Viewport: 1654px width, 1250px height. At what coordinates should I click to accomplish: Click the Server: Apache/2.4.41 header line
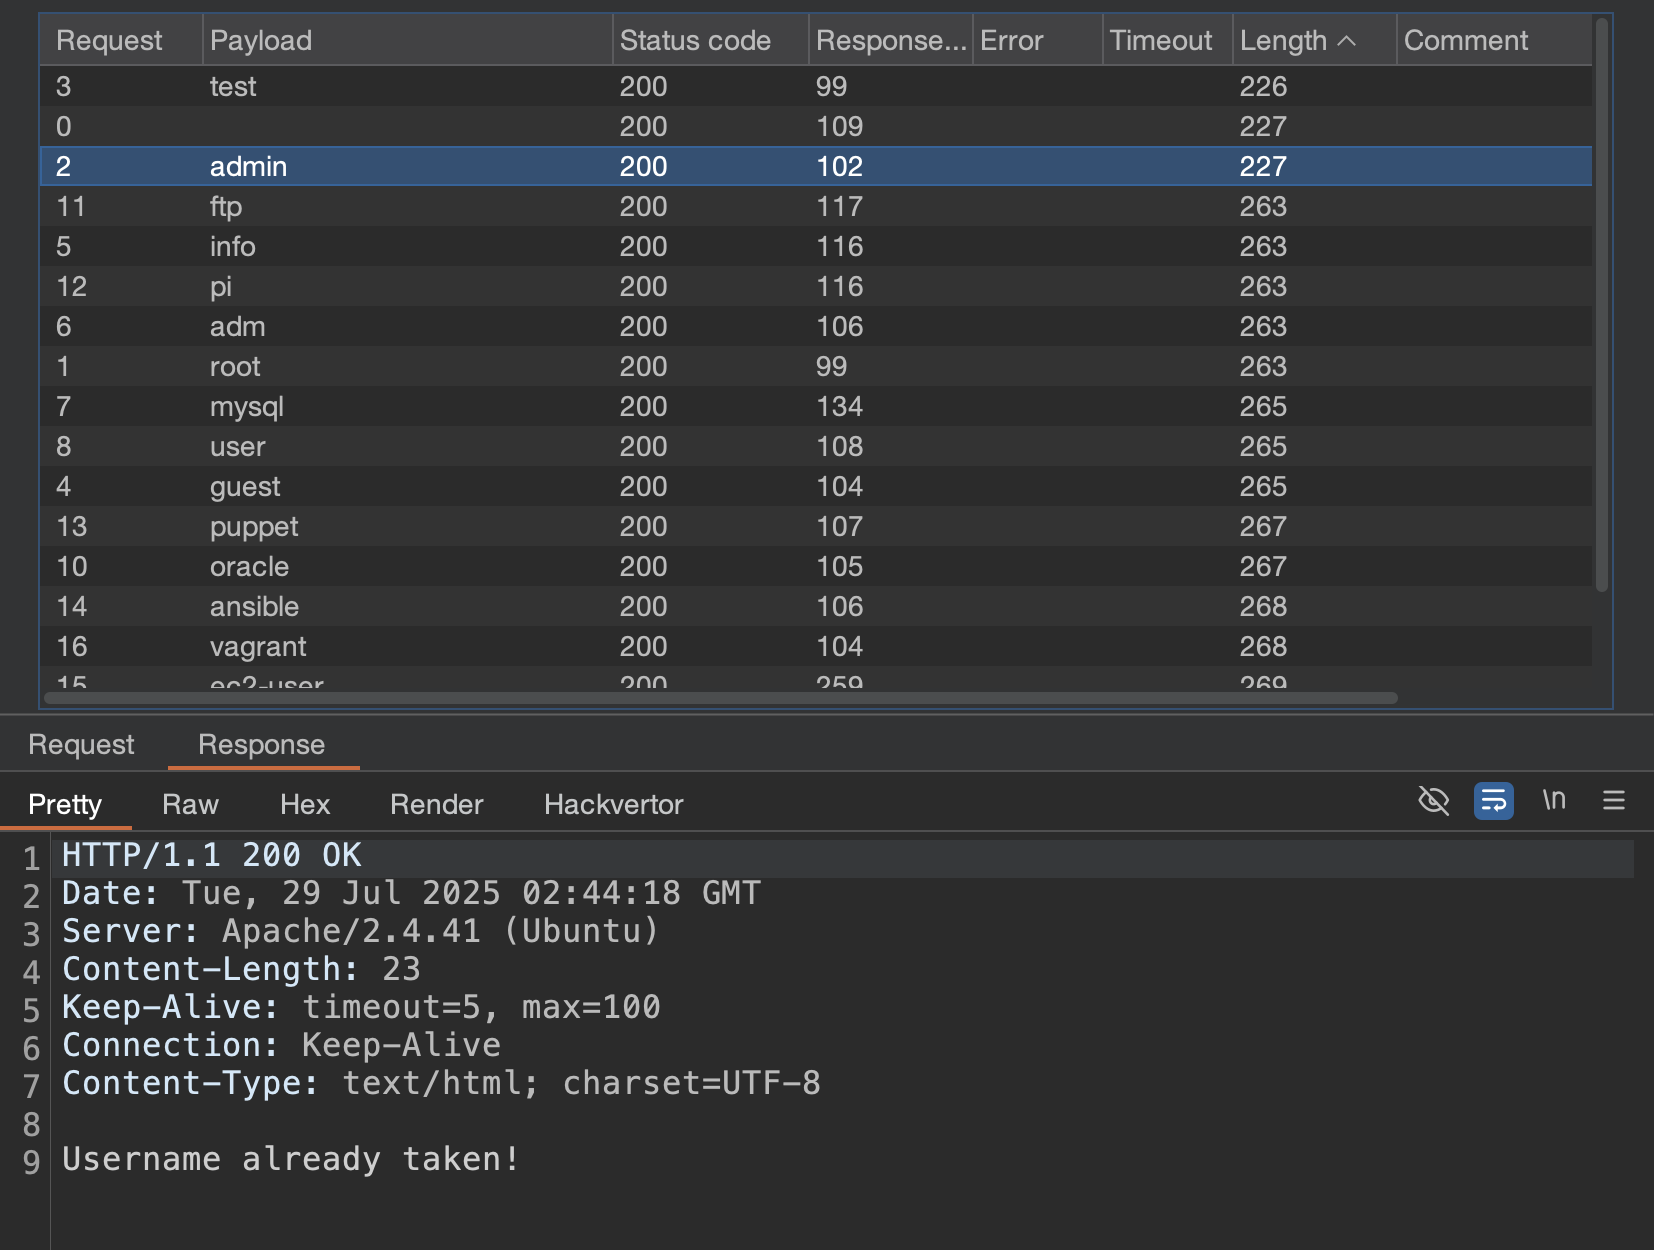(361, 931)
